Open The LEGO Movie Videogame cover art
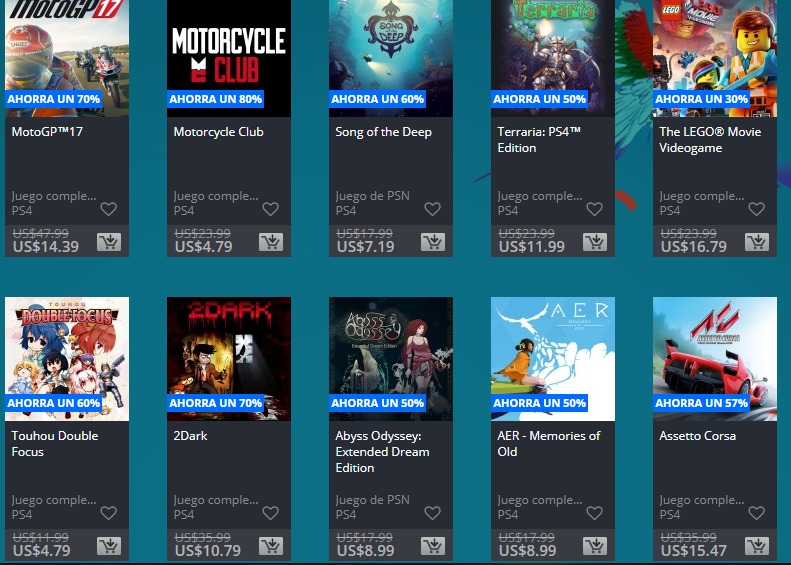The width and height of the screenshot is (791, 565). pos(715,58)
